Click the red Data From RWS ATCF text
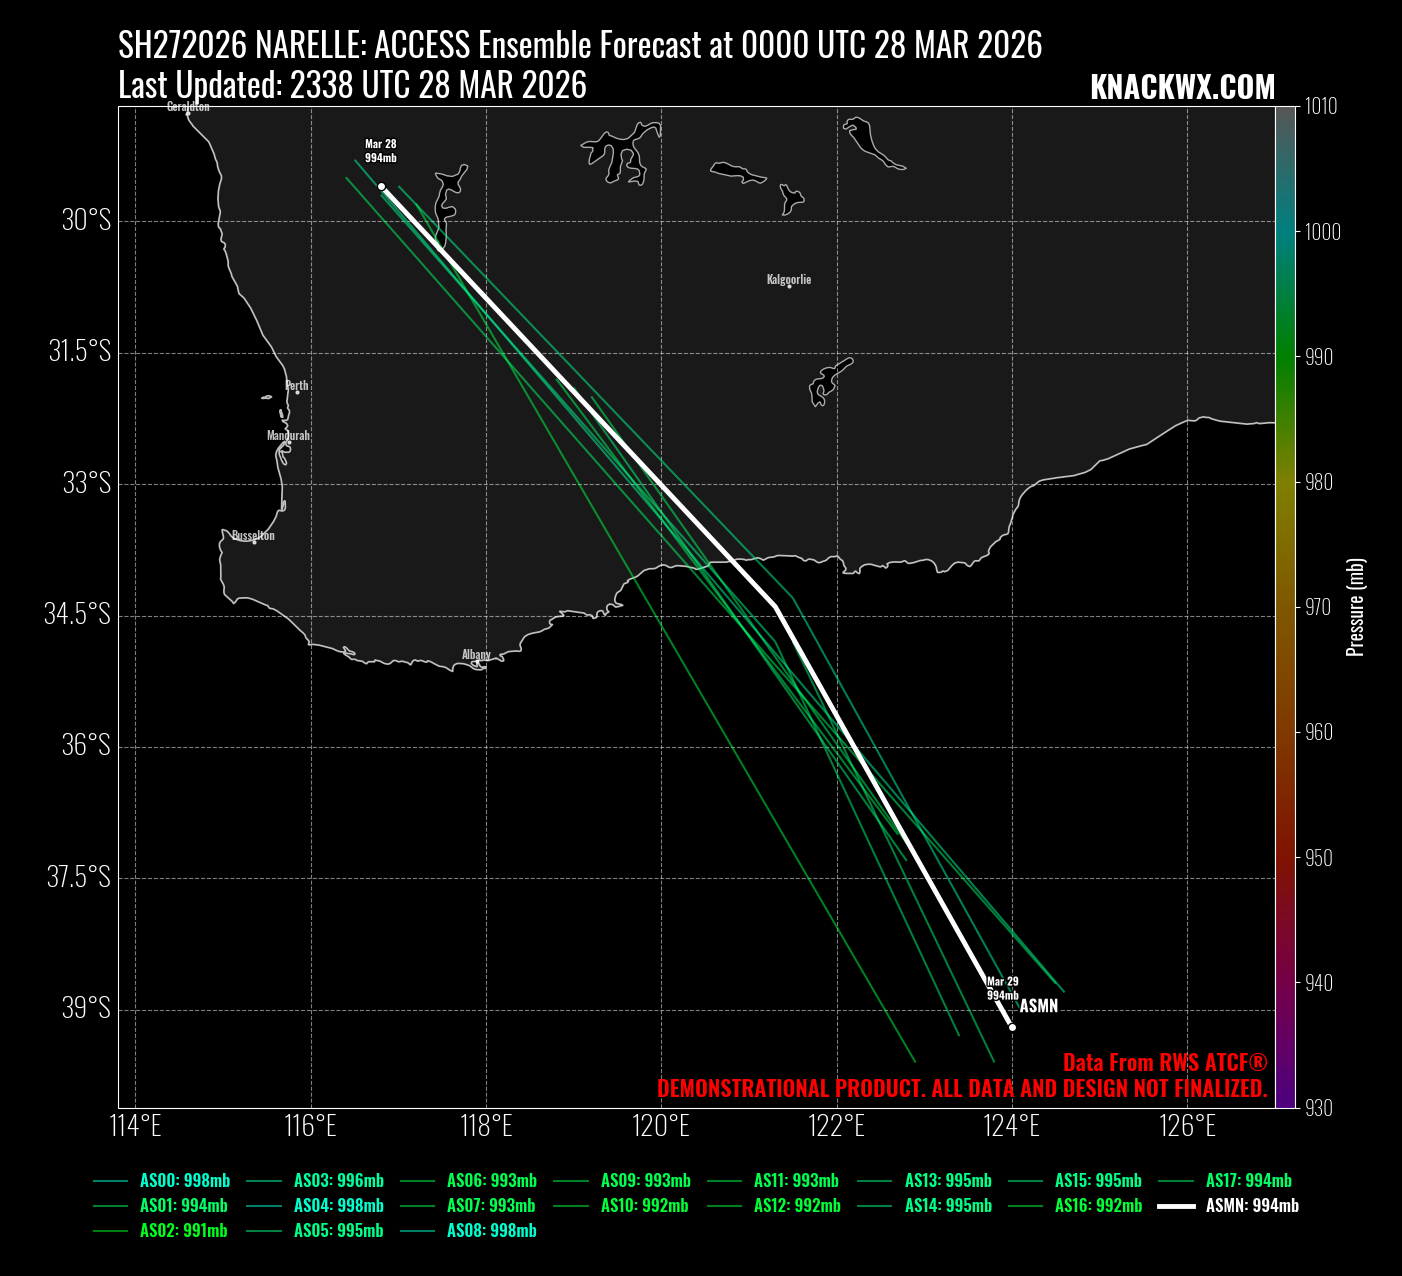This screenshot has height=1276, width=1402. pos(1164,1063)
